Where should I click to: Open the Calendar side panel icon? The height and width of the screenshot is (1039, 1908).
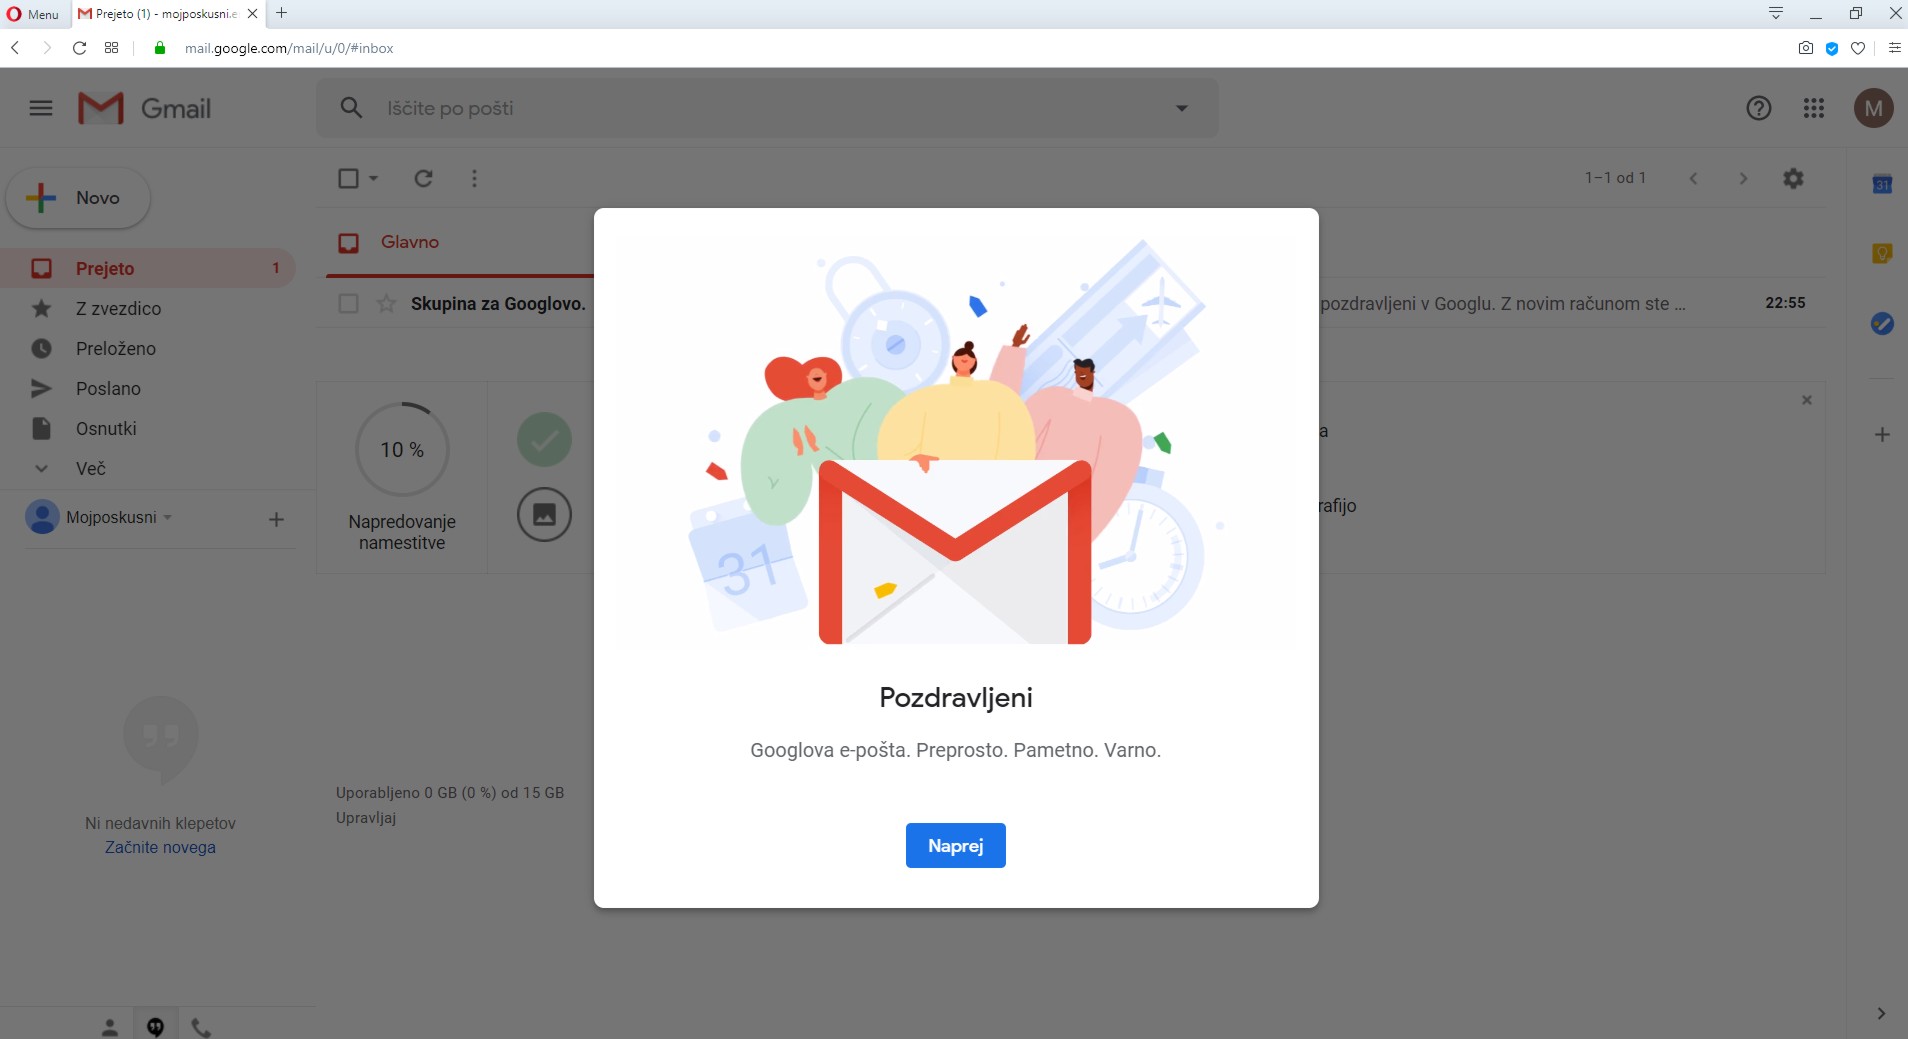click(x=1882, y=184)
